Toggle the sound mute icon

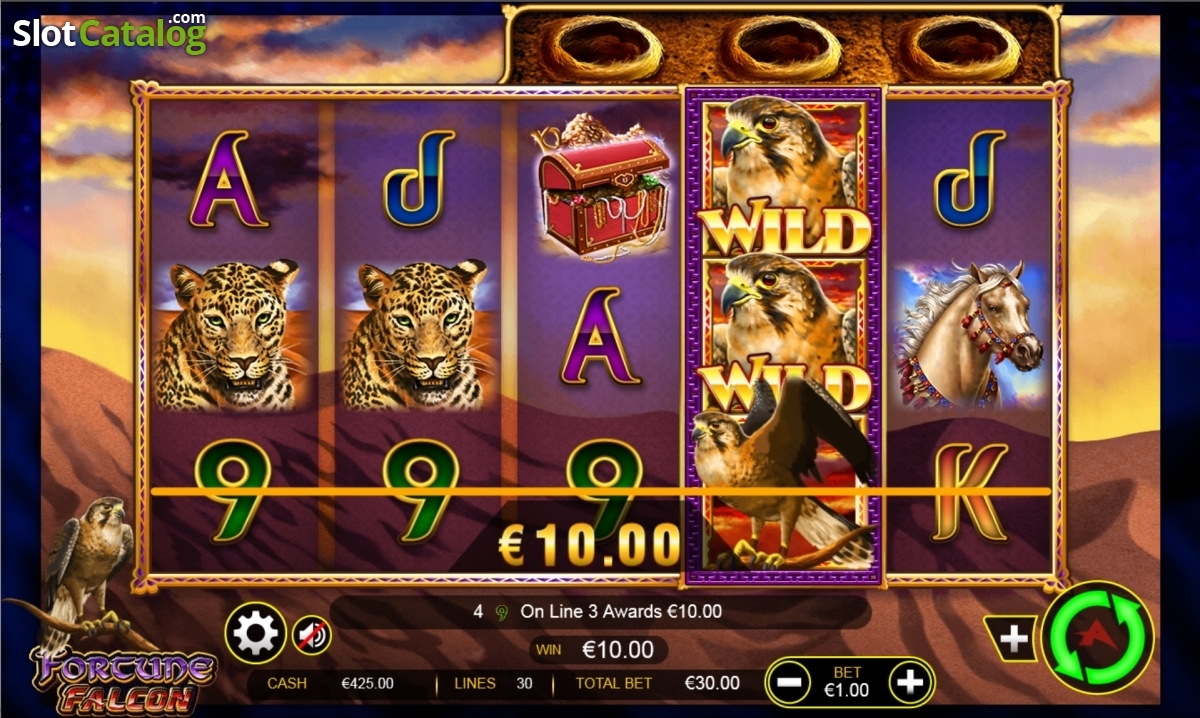311,634
